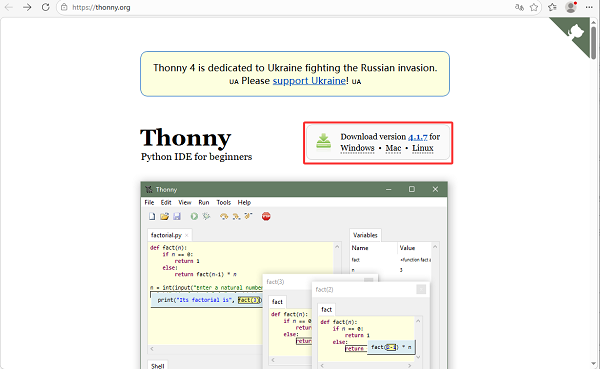Open the translate page icon

519,7
